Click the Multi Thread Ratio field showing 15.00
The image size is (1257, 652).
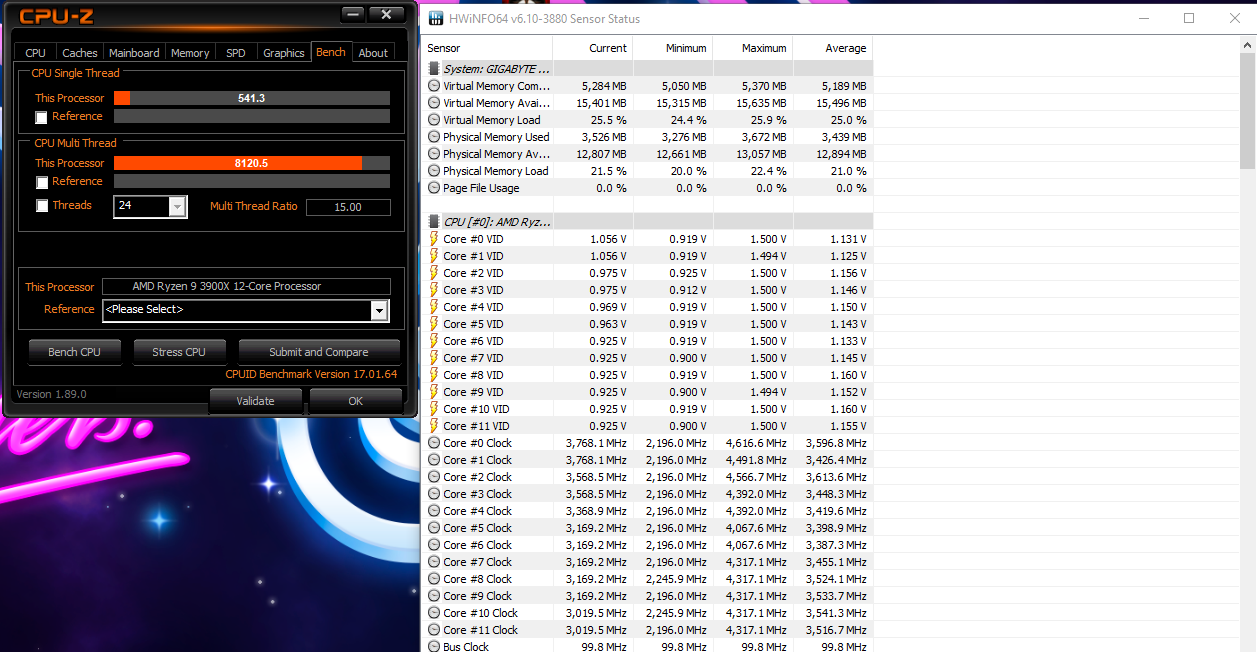[x=348, y=207]
